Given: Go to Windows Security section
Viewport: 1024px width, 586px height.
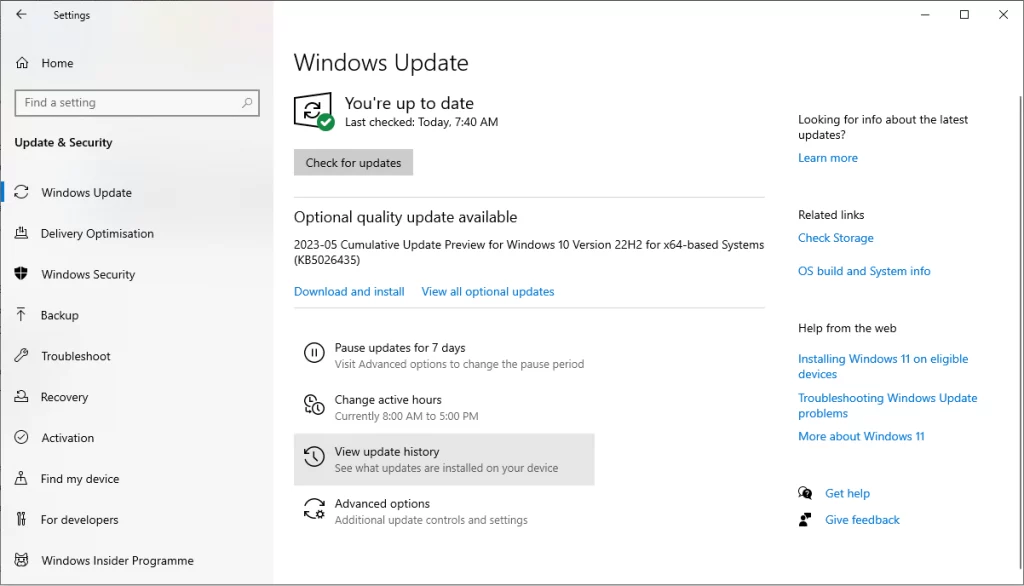Looking at the screenshot, I should [88, 274].
